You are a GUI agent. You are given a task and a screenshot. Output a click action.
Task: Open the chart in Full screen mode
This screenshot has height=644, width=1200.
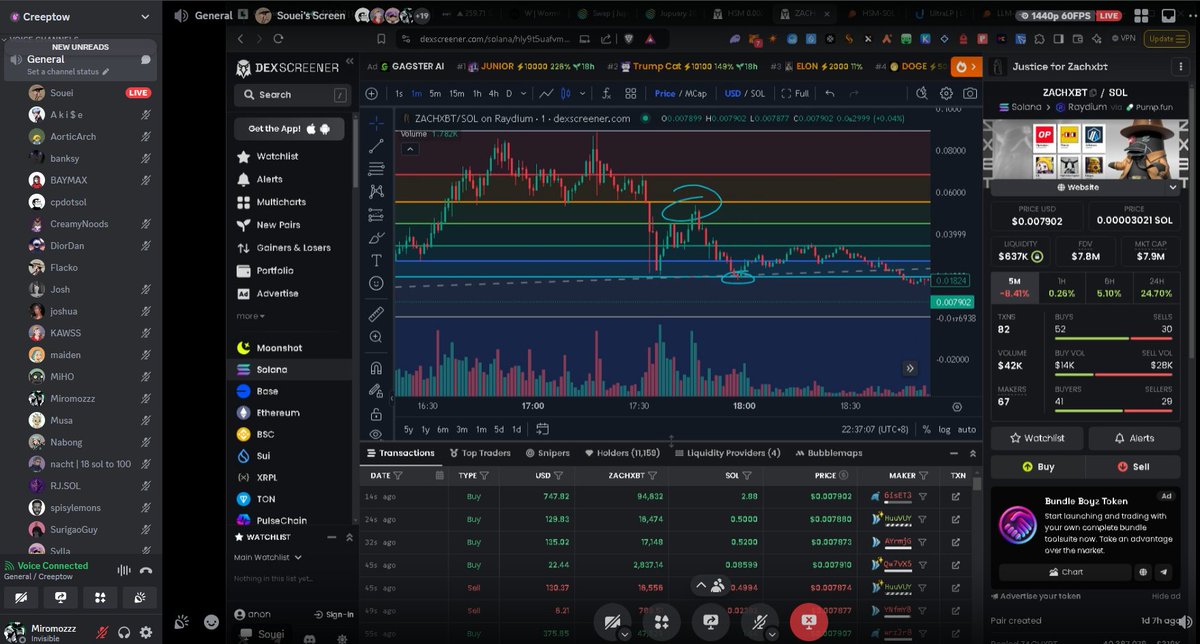[794, 93]
